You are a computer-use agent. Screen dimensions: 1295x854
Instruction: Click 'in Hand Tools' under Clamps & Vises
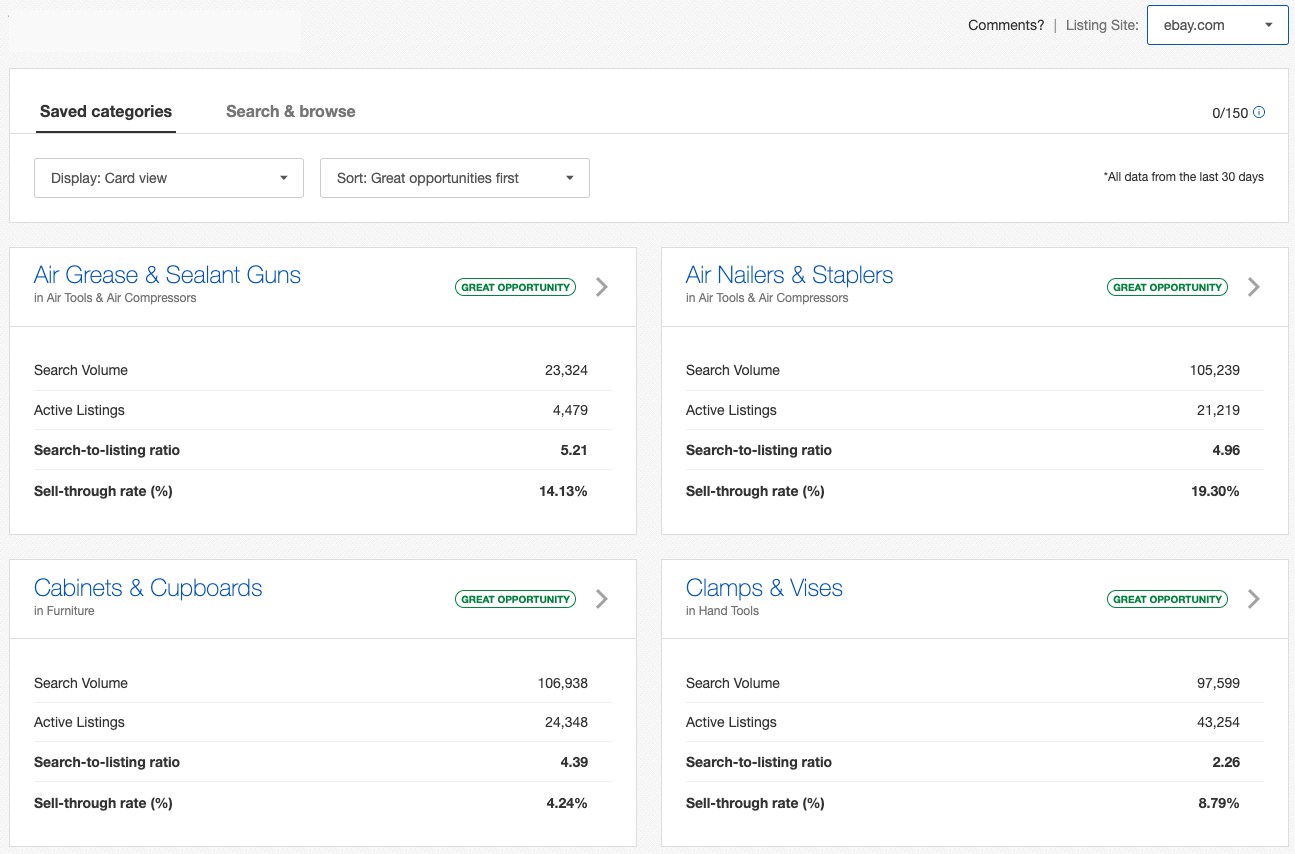tap(722, 611)
